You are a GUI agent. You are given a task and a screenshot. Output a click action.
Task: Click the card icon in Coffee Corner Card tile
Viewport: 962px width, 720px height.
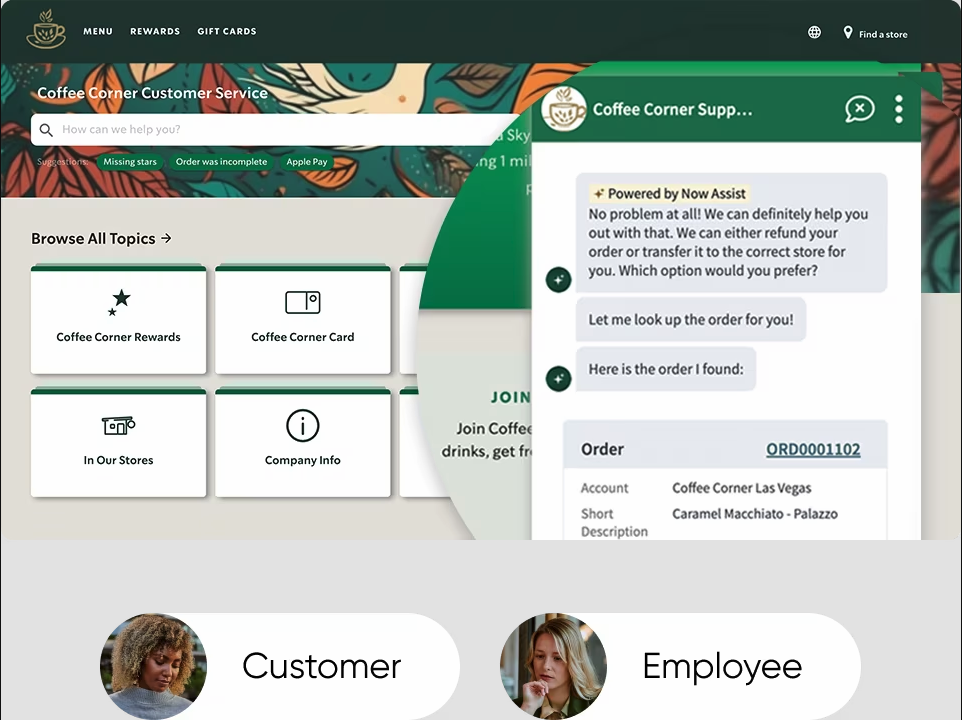tap(302, 302)
